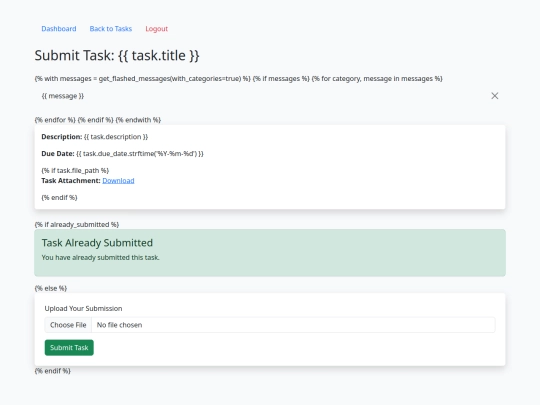Click the {% else %} template tag
This screenshot has width=540, height=405.
[51, 288]
